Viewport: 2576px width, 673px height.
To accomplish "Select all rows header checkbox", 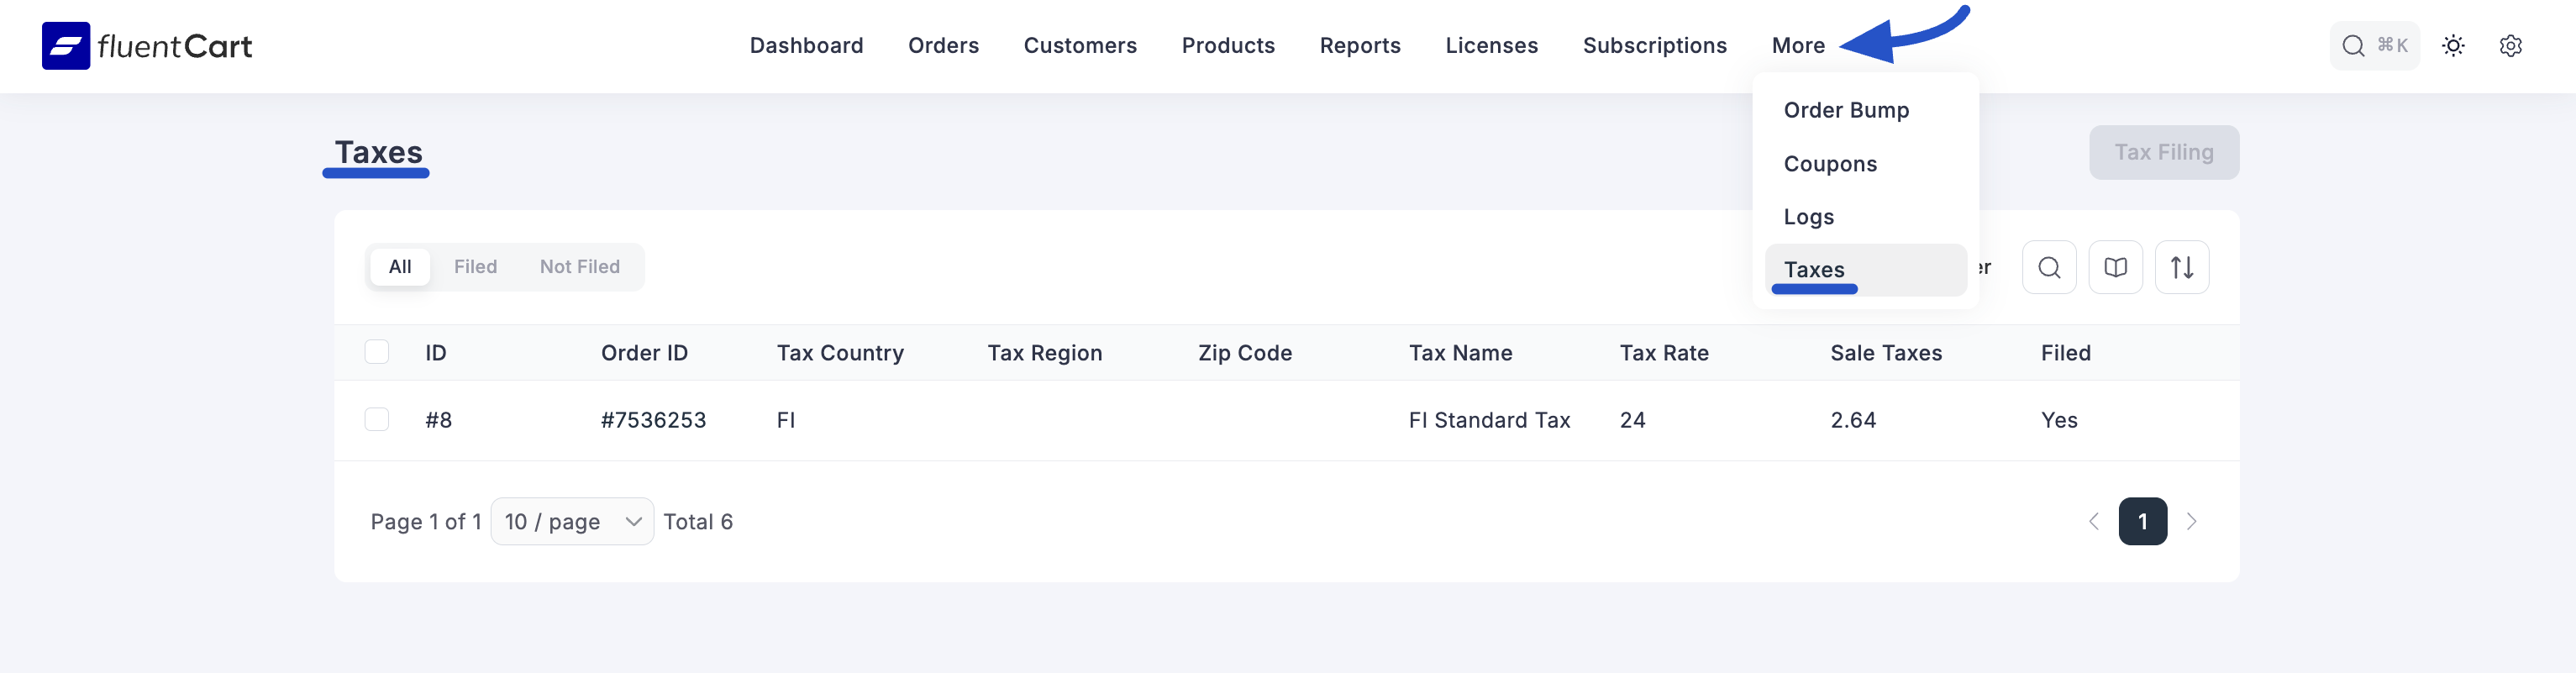I will [x=377, y=352].
